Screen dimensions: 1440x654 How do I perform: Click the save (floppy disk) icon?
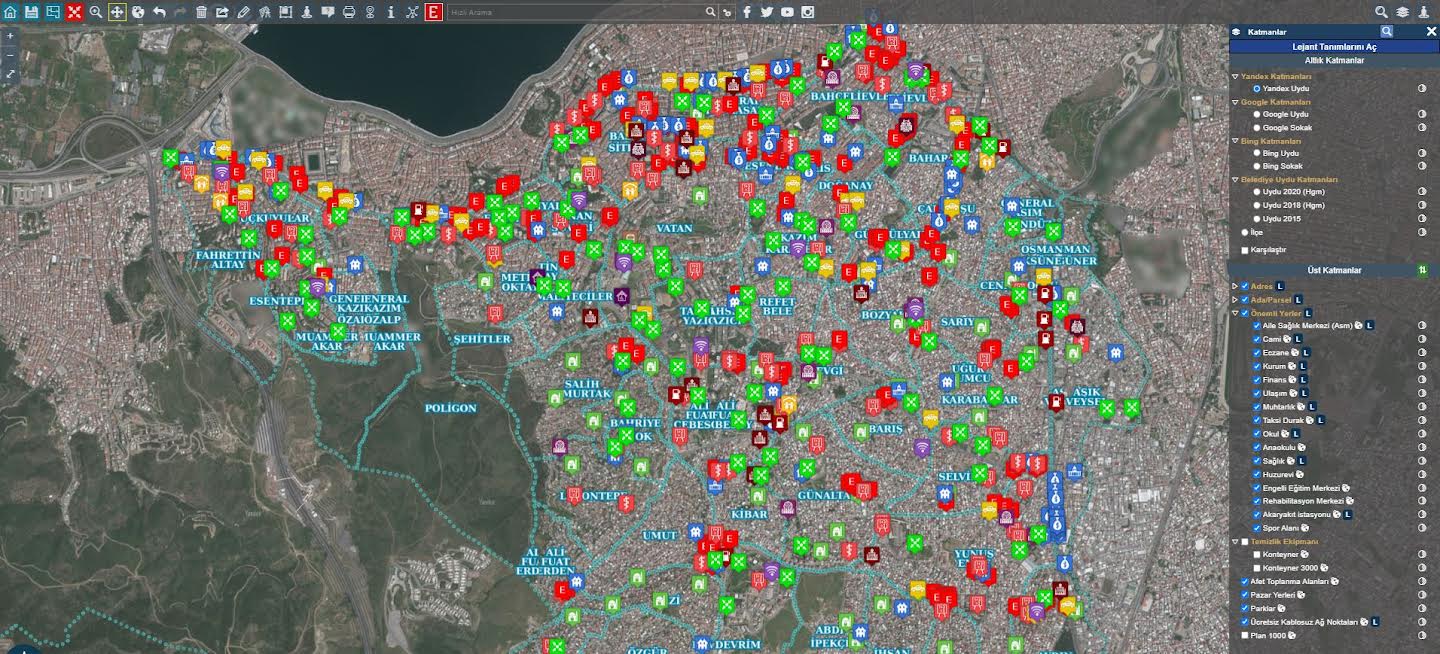[x=32, y=12]
